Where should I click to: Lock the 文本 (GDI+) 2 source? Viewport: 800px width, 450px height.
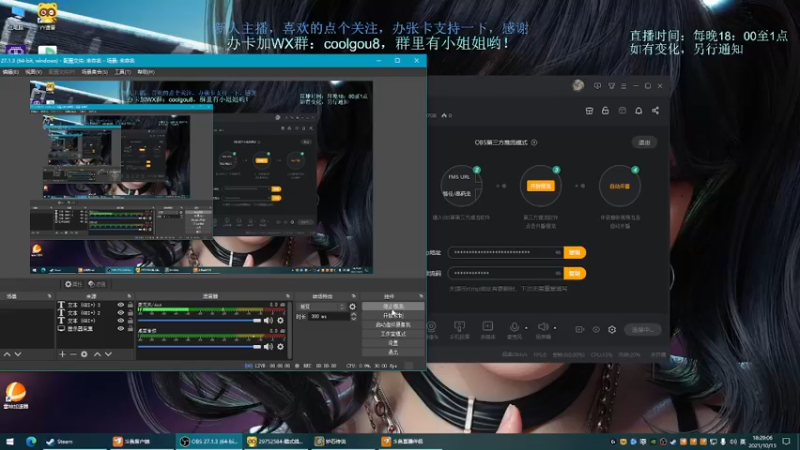point(130,313)
